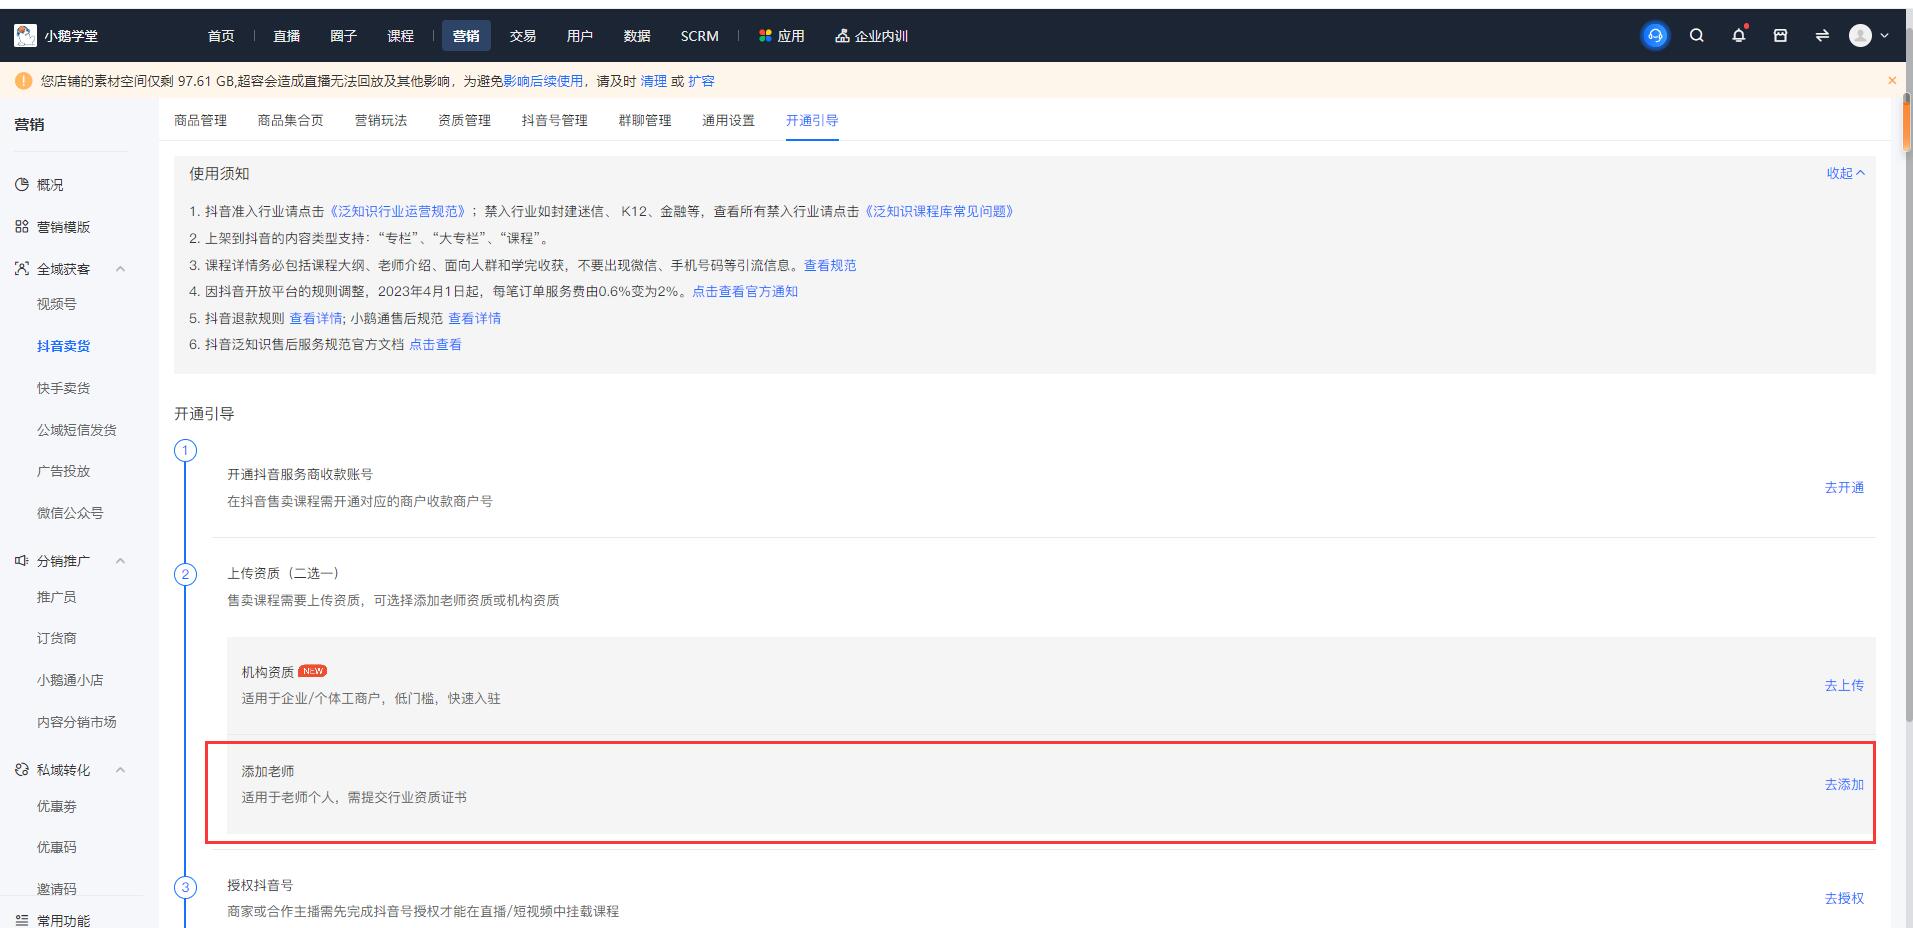This screenshot has height=928, width=1913.
Task: Open 交易 in the top navigation
Action: pyautogui.click(x=522, y=36)
